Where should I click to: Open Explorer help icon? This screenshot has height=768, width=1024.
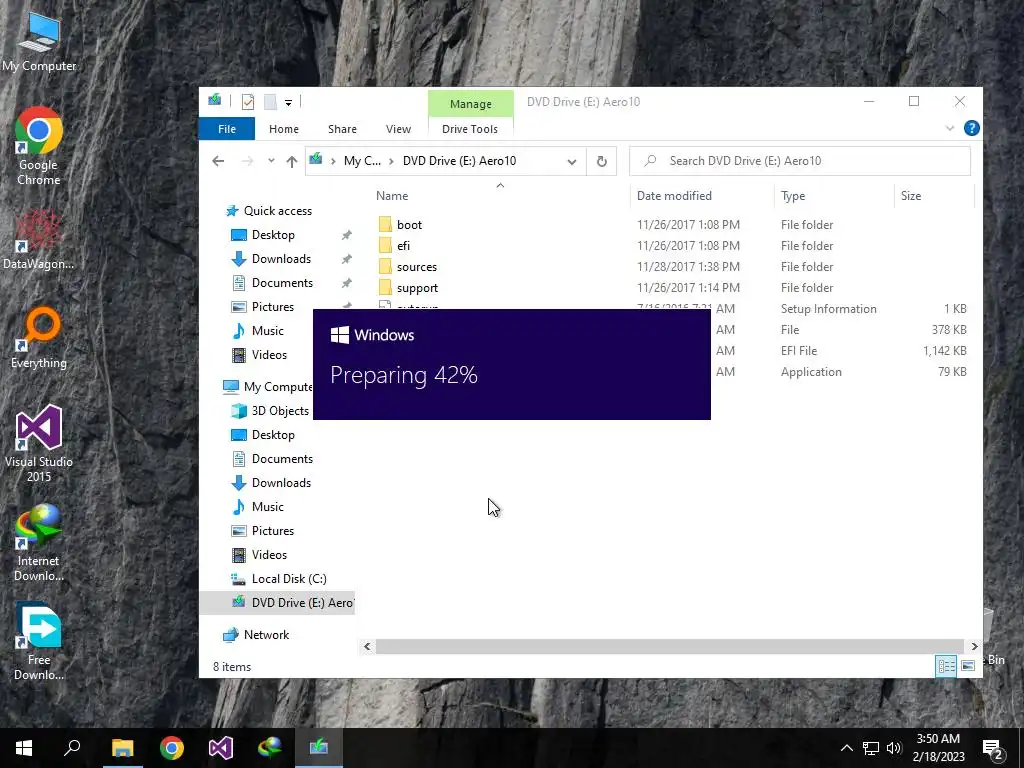(971, 129)
